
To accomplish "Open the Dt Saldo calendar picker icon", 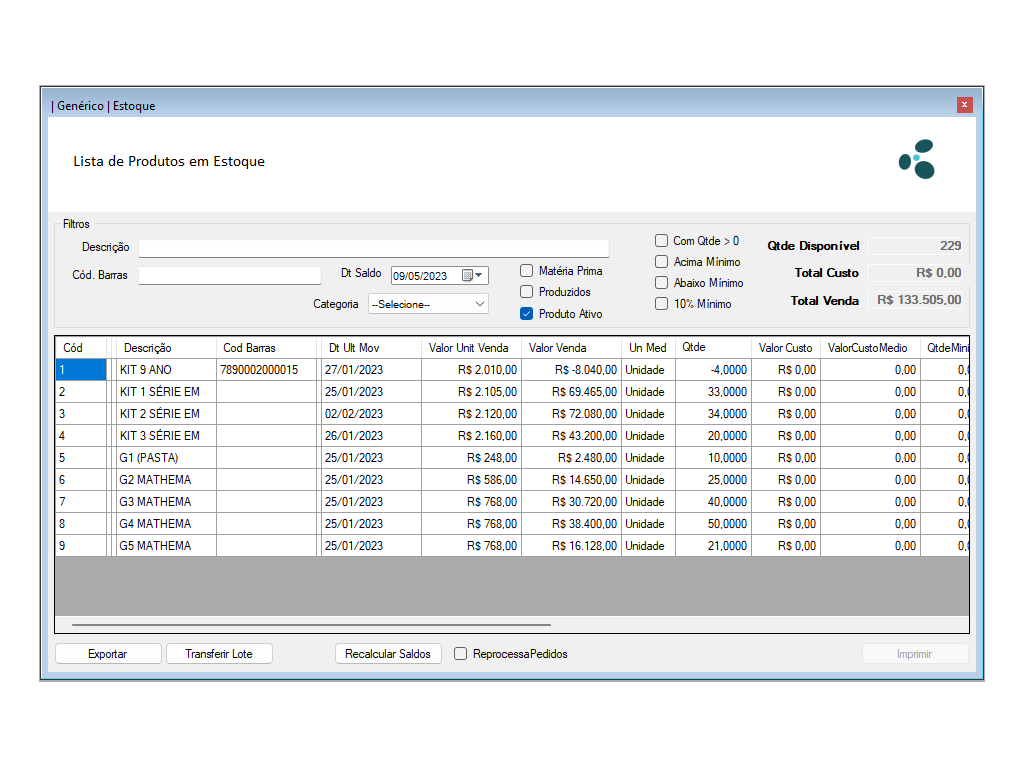I will pos(467,276).
